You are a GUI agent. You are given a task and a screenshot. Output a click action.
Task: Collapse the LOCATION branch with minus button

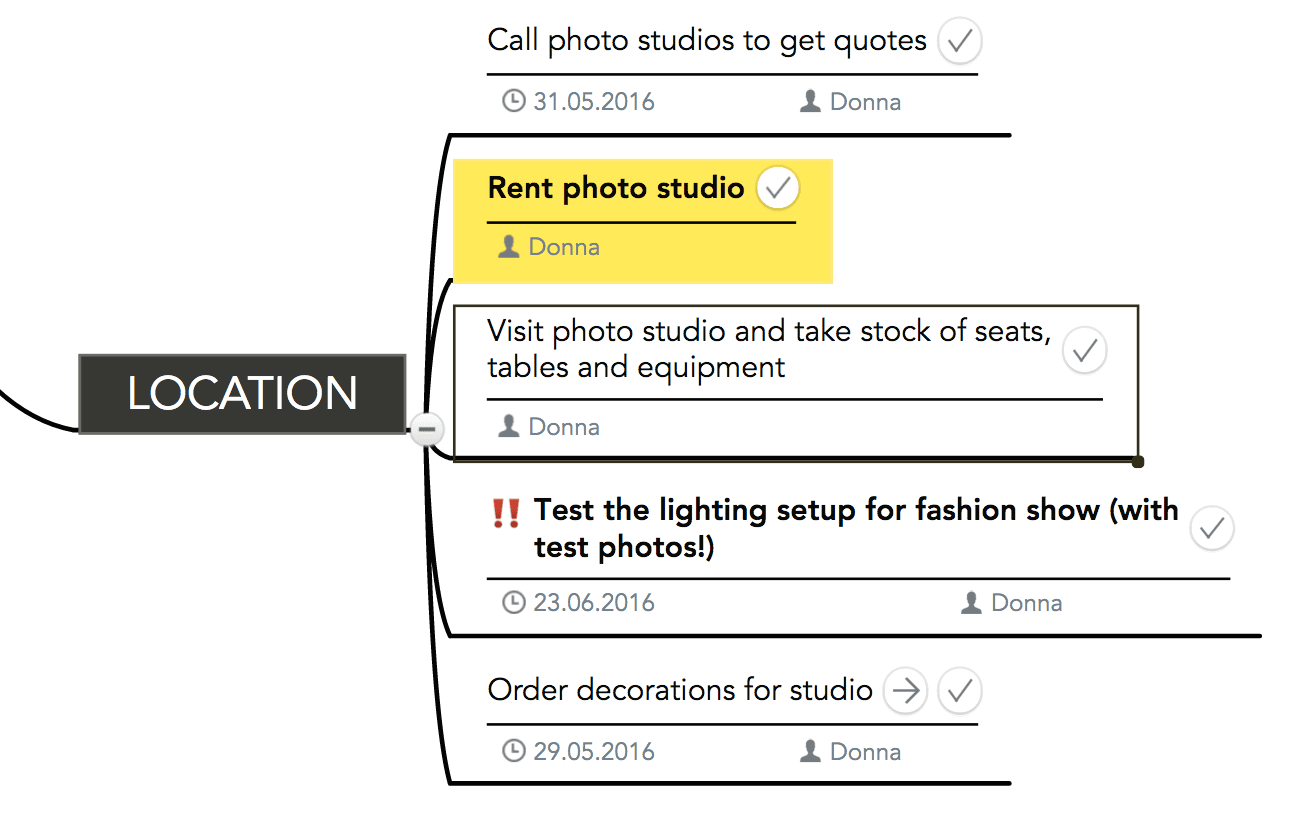pos(426,430)
